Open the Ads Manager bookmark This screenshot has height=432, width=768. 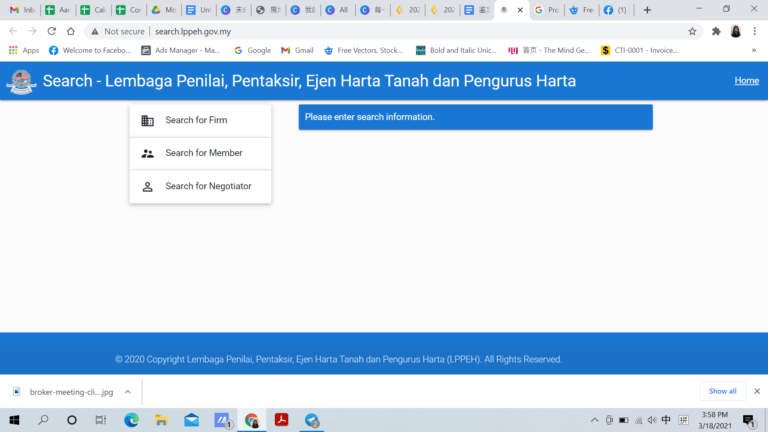click(x=181, y=50)
